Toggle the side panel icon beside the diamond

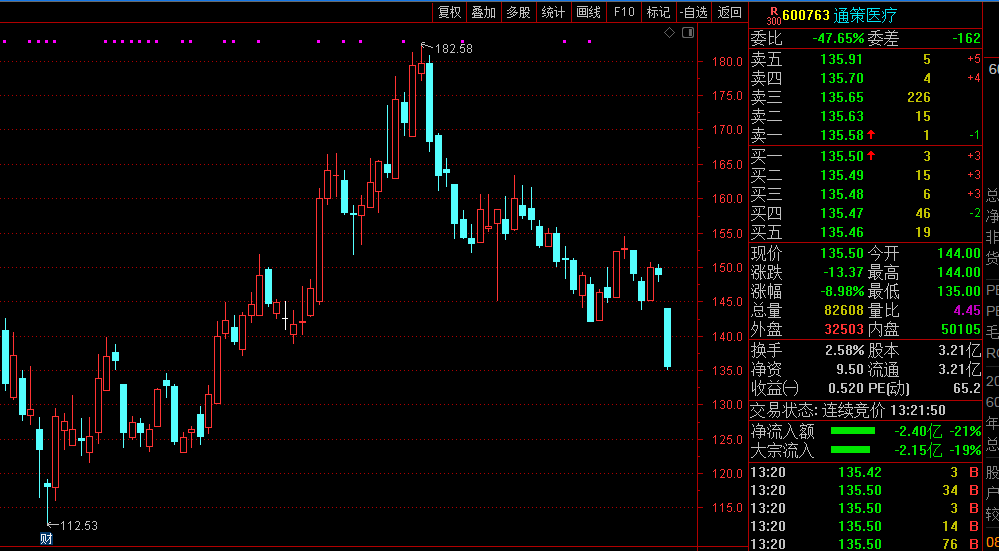pos(687,33)
